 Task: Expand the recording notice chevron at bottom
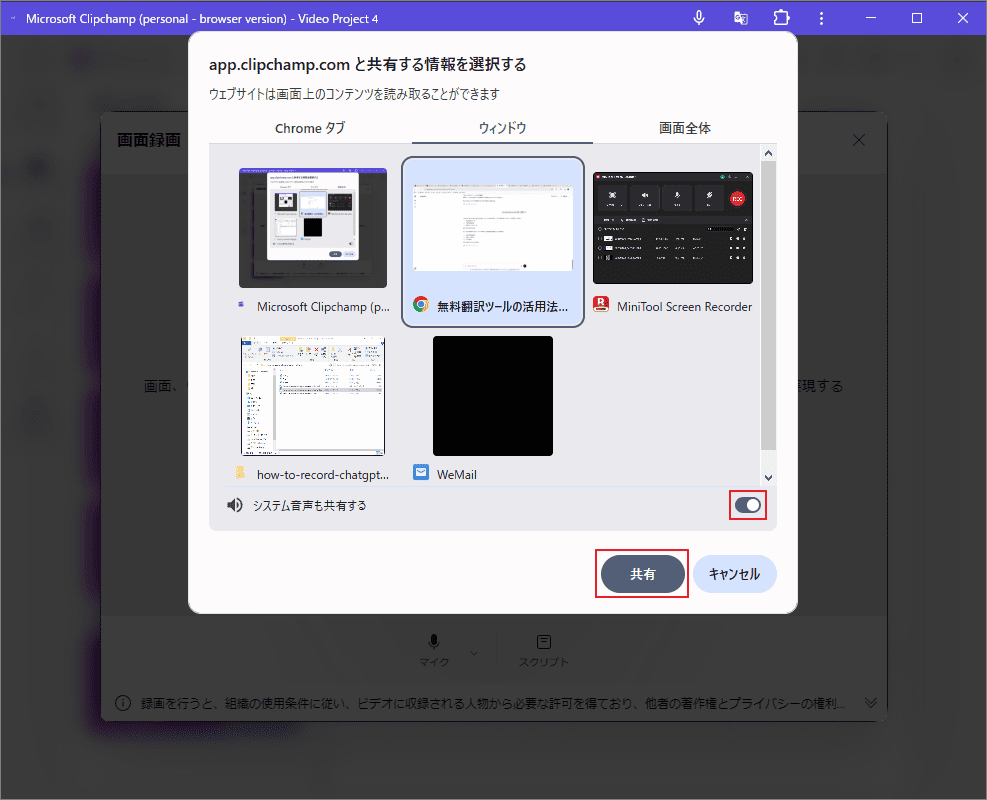pyautogui.click(x=871, y=702)
